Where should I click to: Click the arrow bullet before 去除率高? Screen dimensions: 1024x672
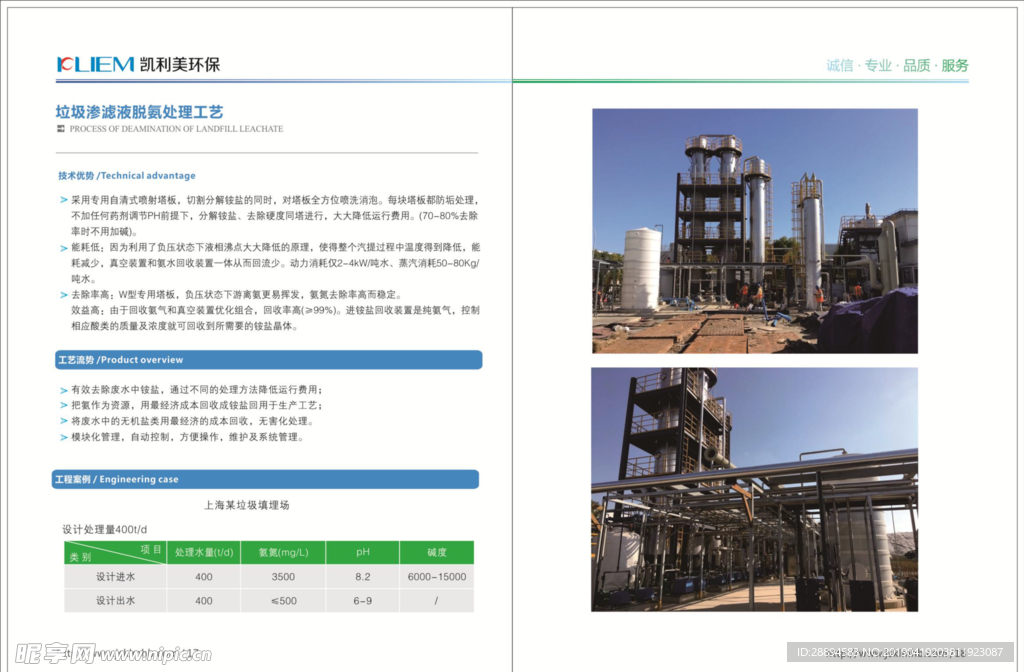coord(64,295)
